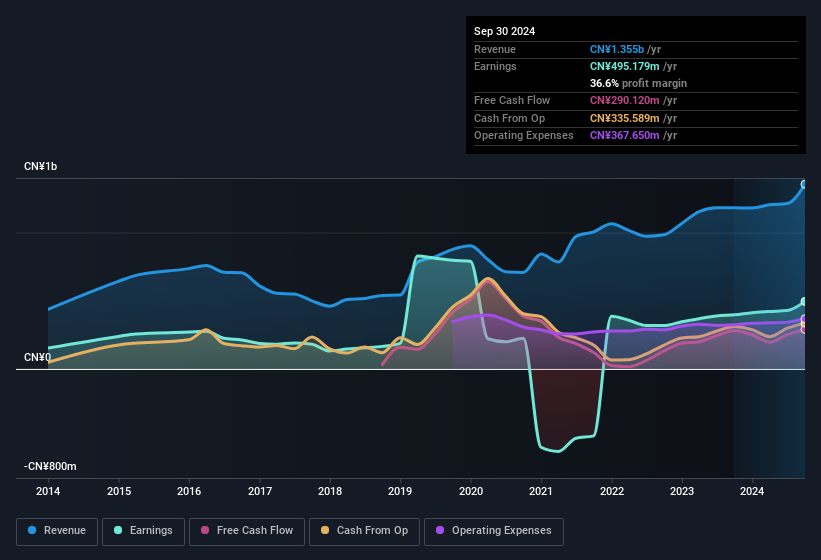Click the Sep 30 2024 tooltip date

505,31
